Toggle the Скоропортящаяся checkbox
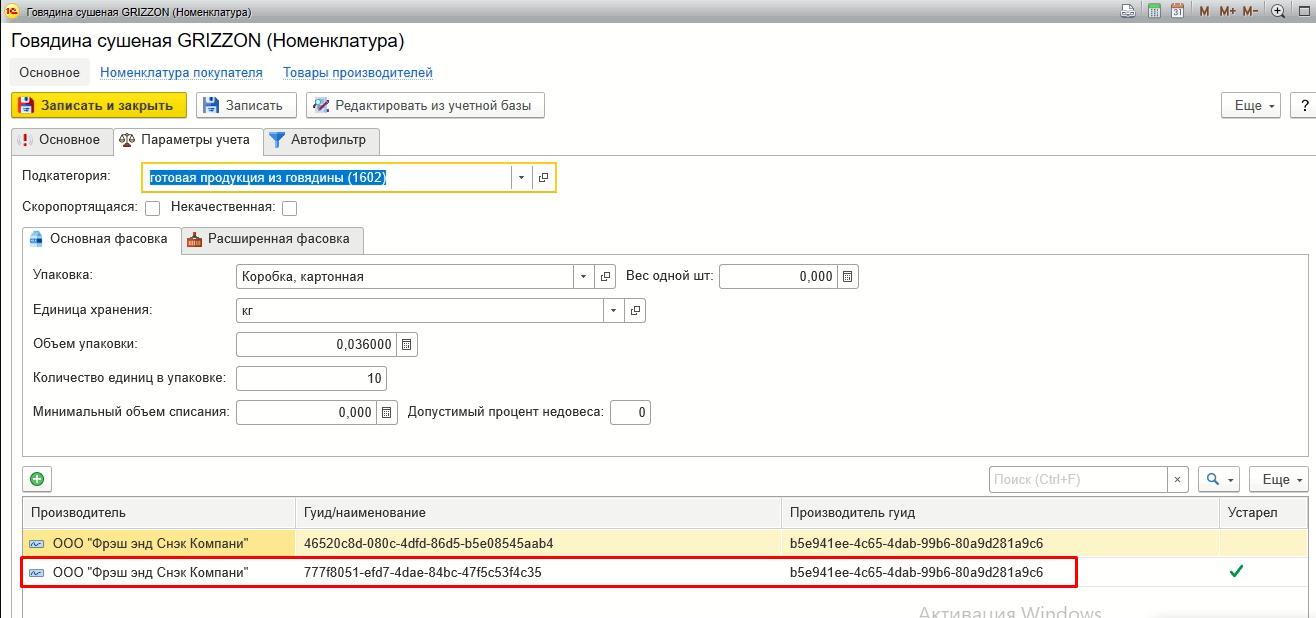Viewport: 1316px width, 618px height. (153, 208)
